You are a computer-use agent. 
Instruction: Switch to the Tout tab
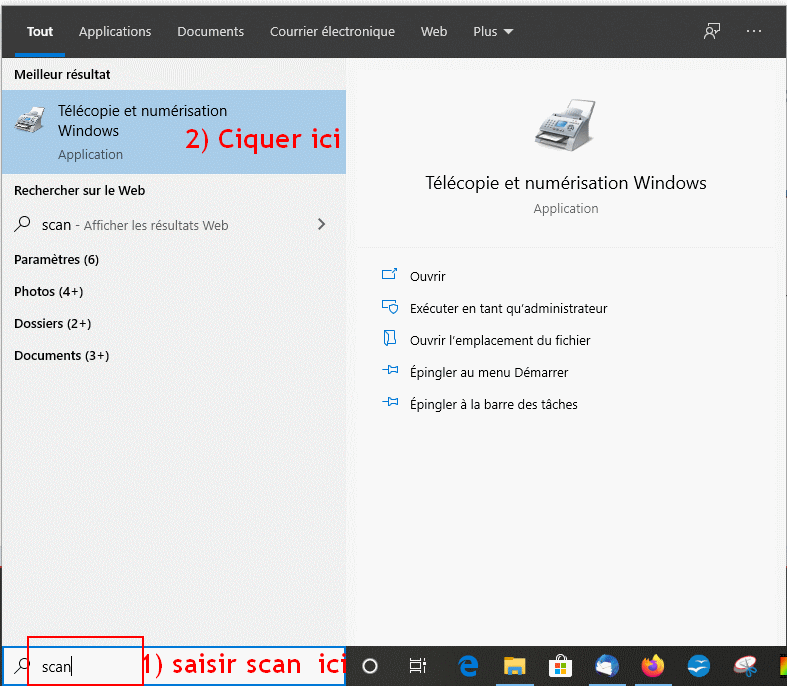pos(40,32)
